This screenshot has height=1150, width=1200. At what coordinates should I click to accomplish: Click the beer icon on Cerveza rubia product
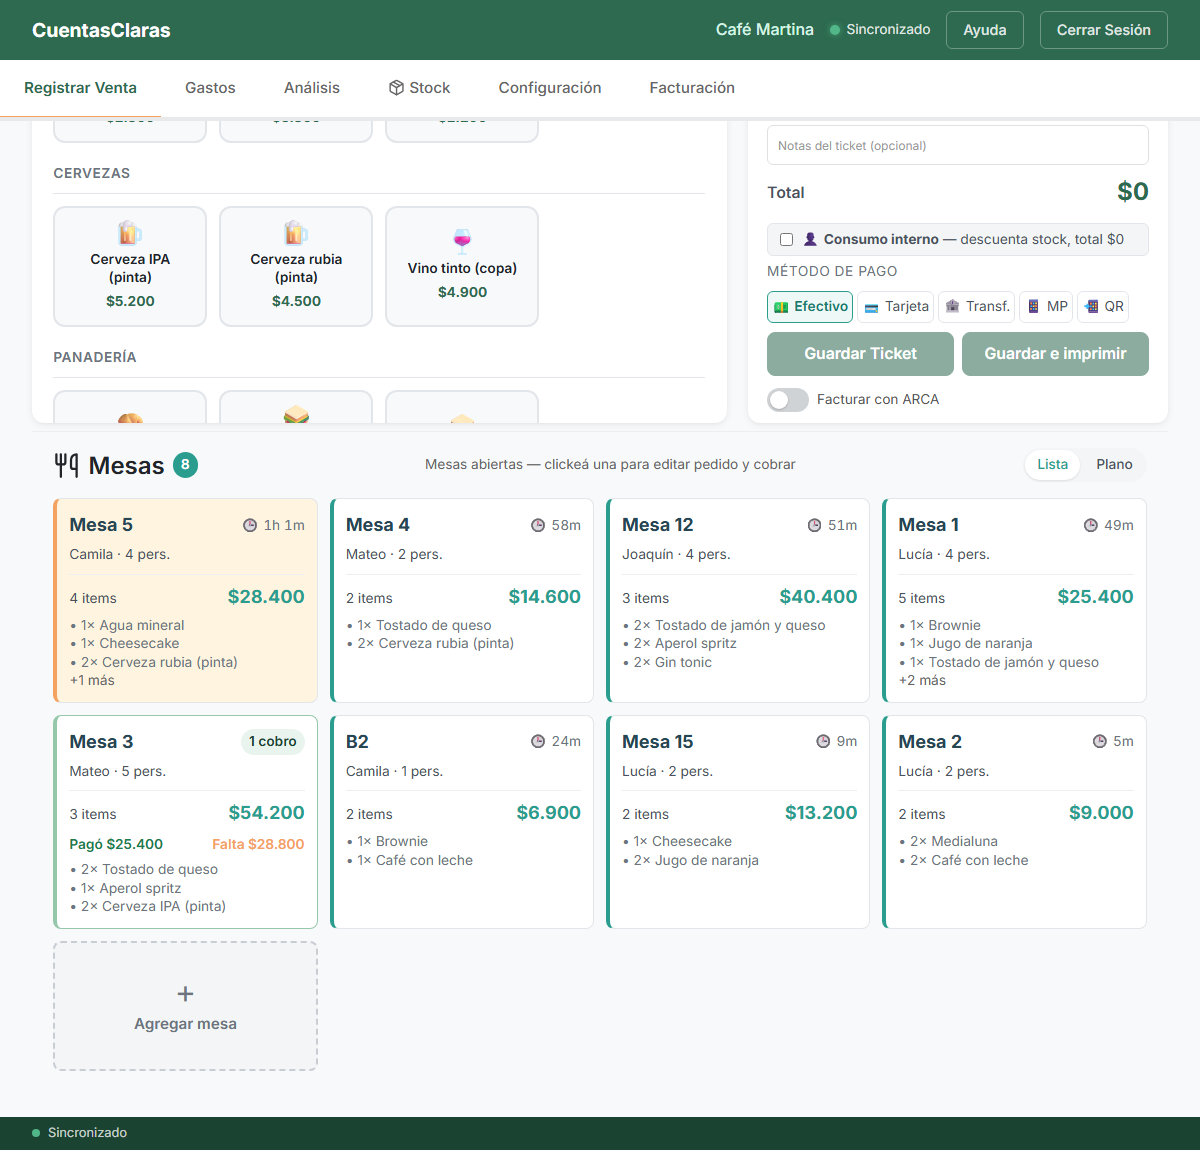pos(296,233)
